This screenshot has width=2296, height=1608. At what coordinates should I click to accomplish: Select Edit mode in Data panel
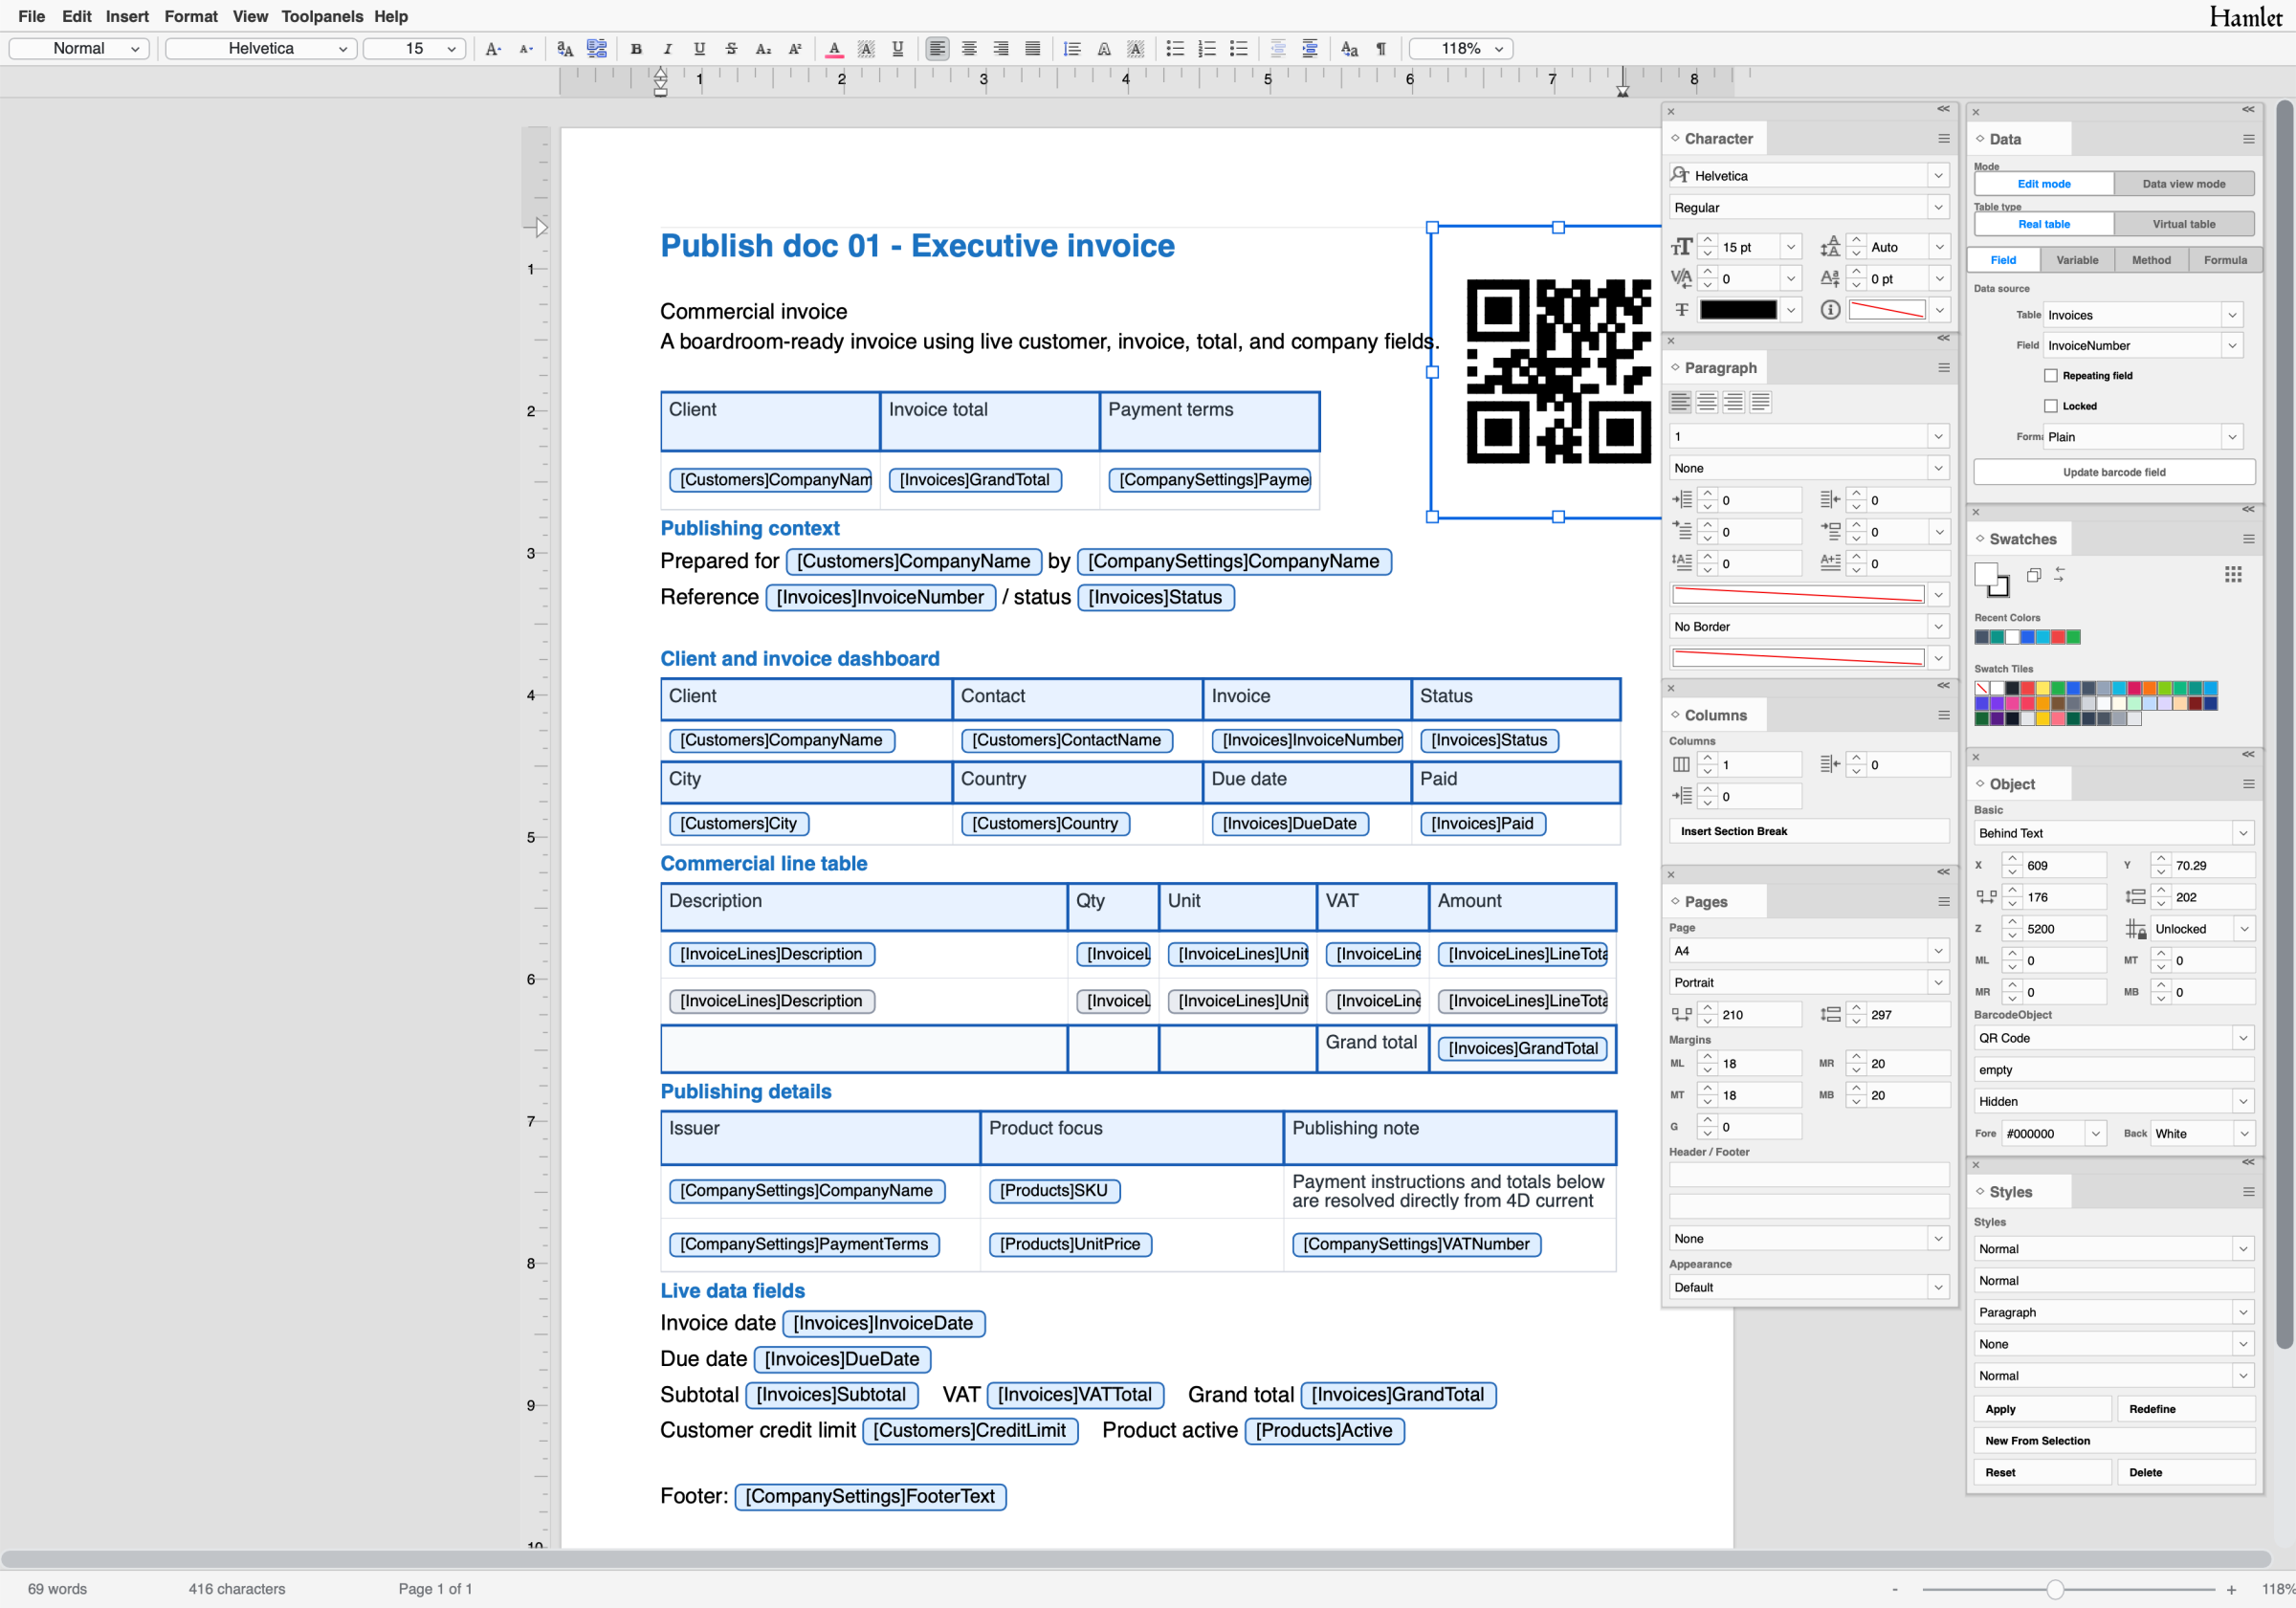click(x=2044, y=184)
